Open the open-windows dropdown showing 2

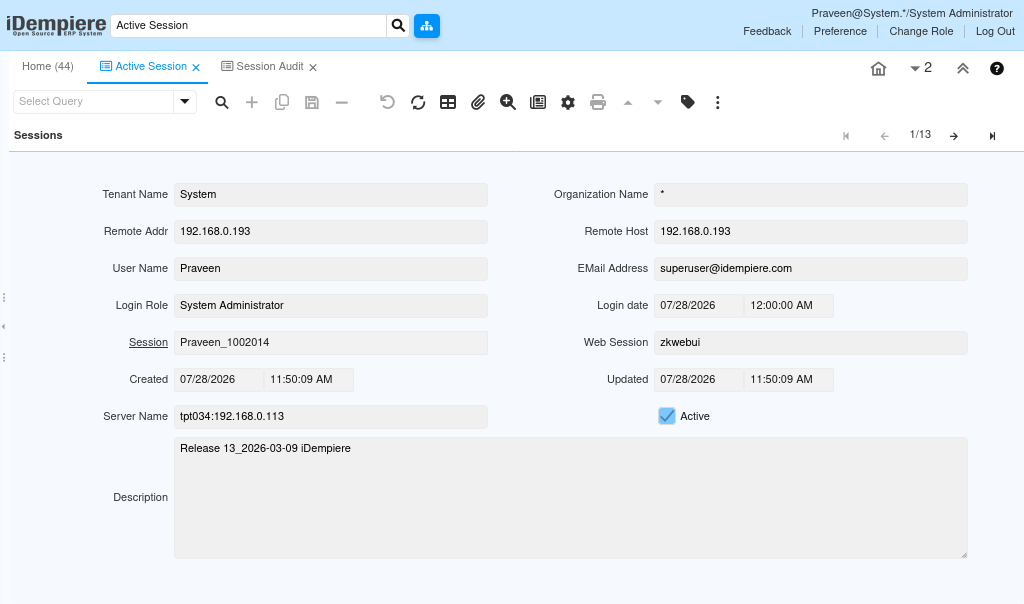click(921, 68)
